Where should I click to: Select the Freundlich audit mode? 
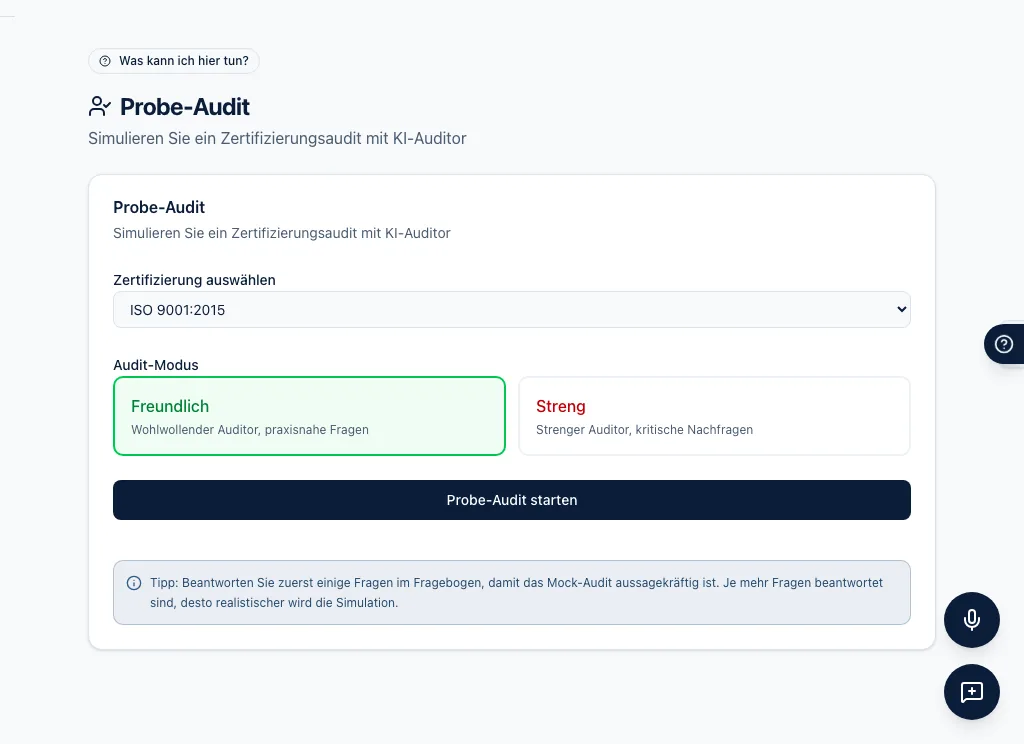(309, 415)
